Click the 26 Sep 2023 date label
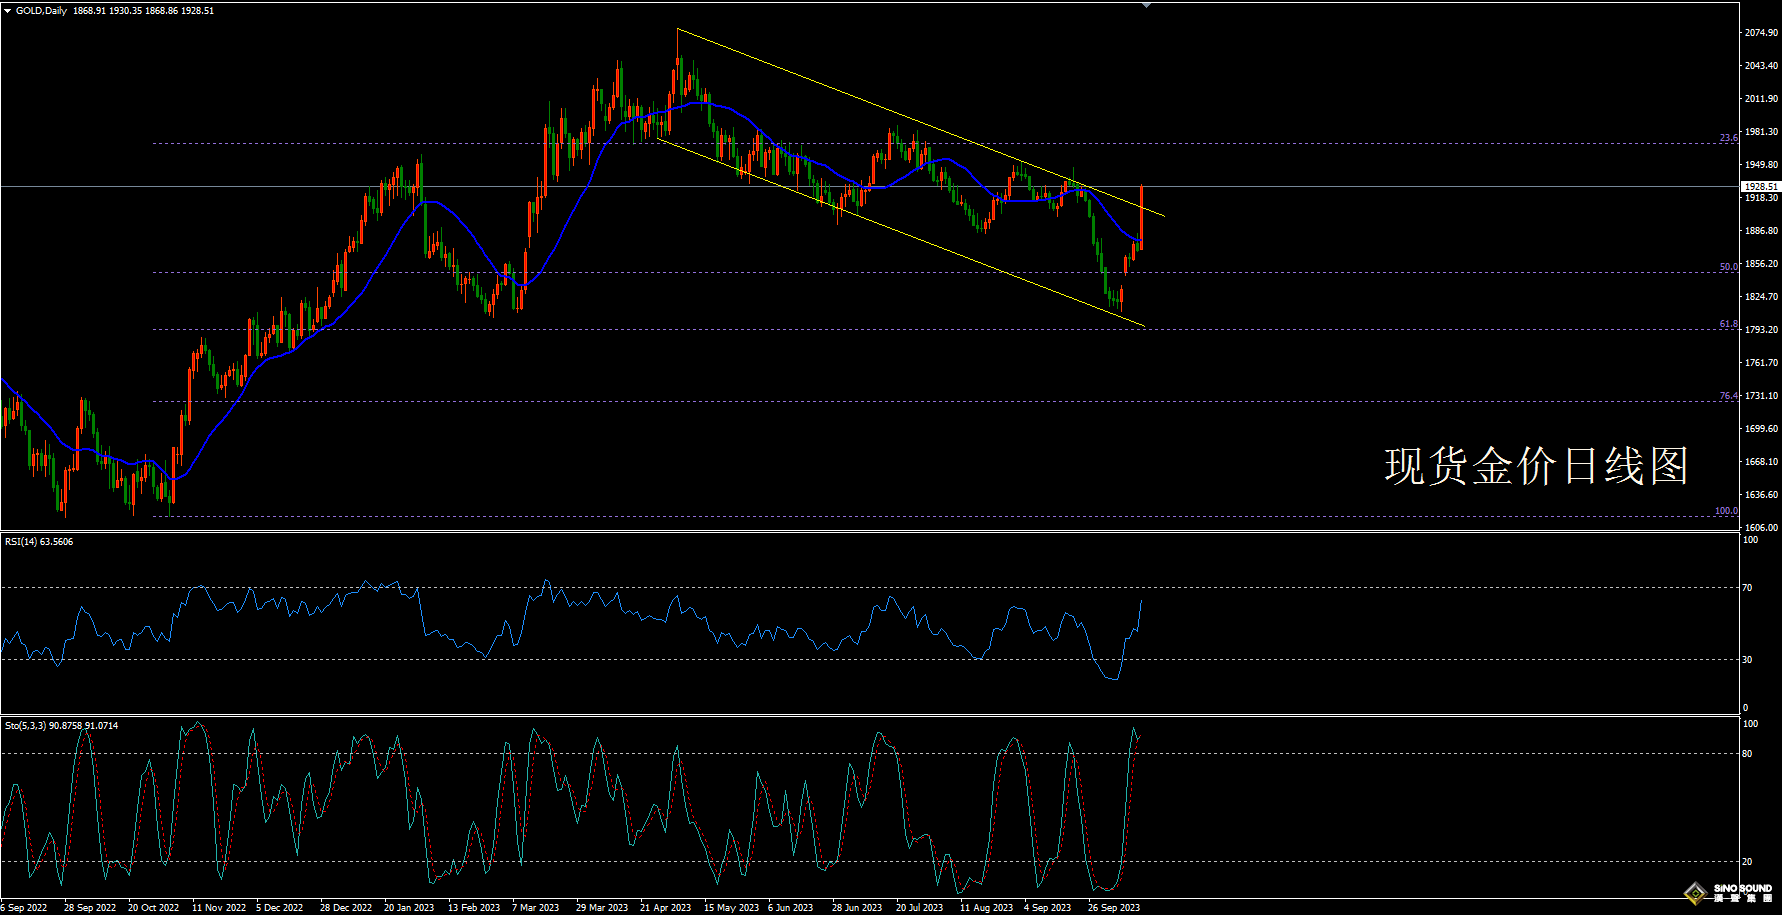 click(x=1113, y=908)
